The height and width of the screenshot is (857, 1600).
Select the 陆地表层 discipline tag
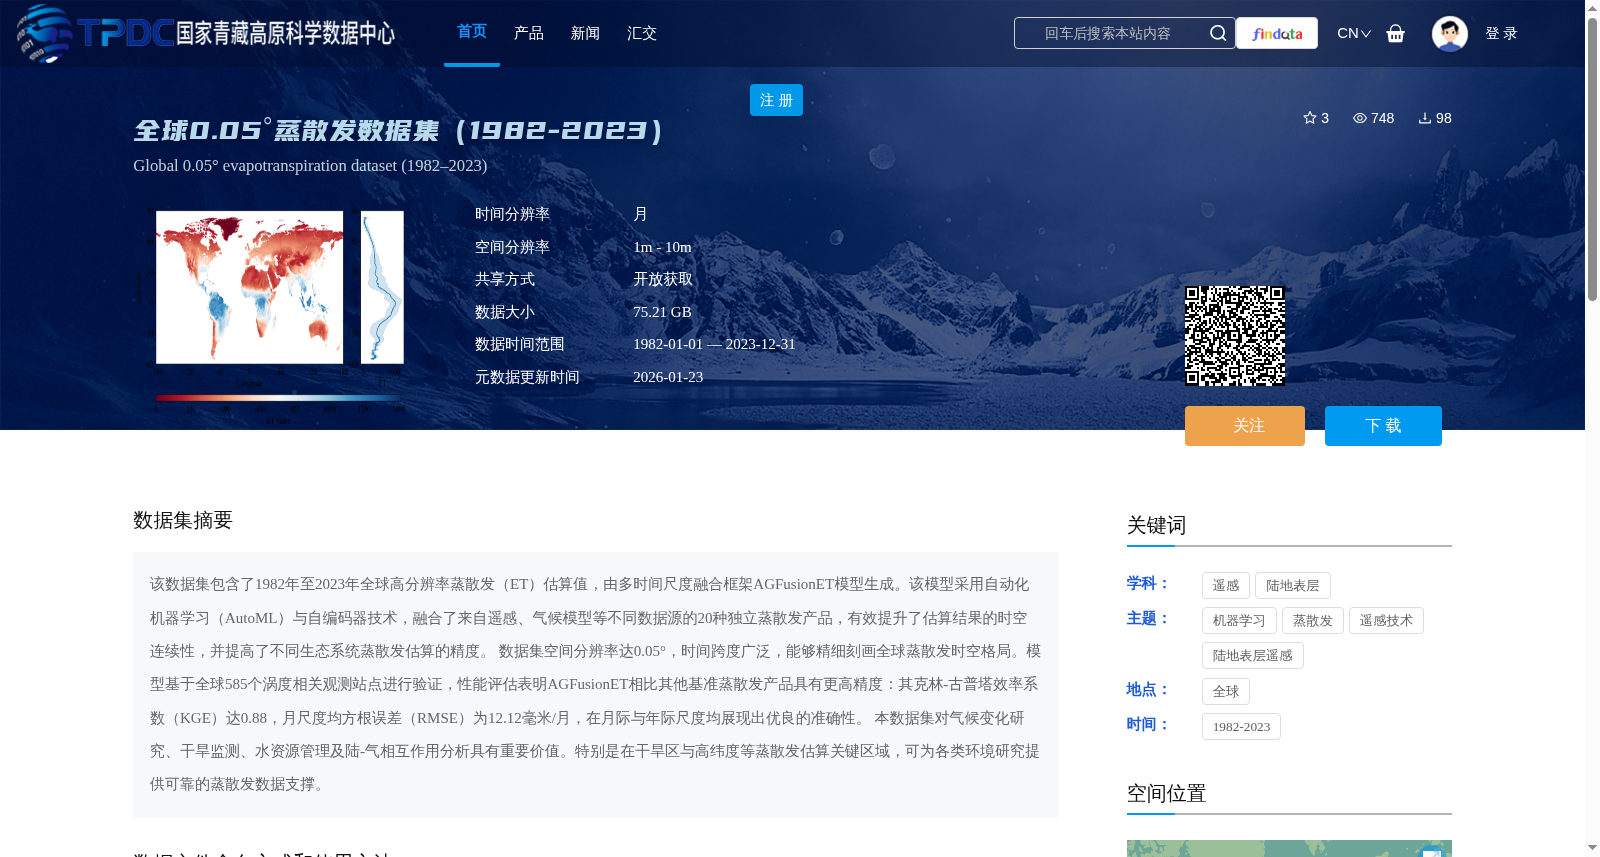pos(1293,586)
